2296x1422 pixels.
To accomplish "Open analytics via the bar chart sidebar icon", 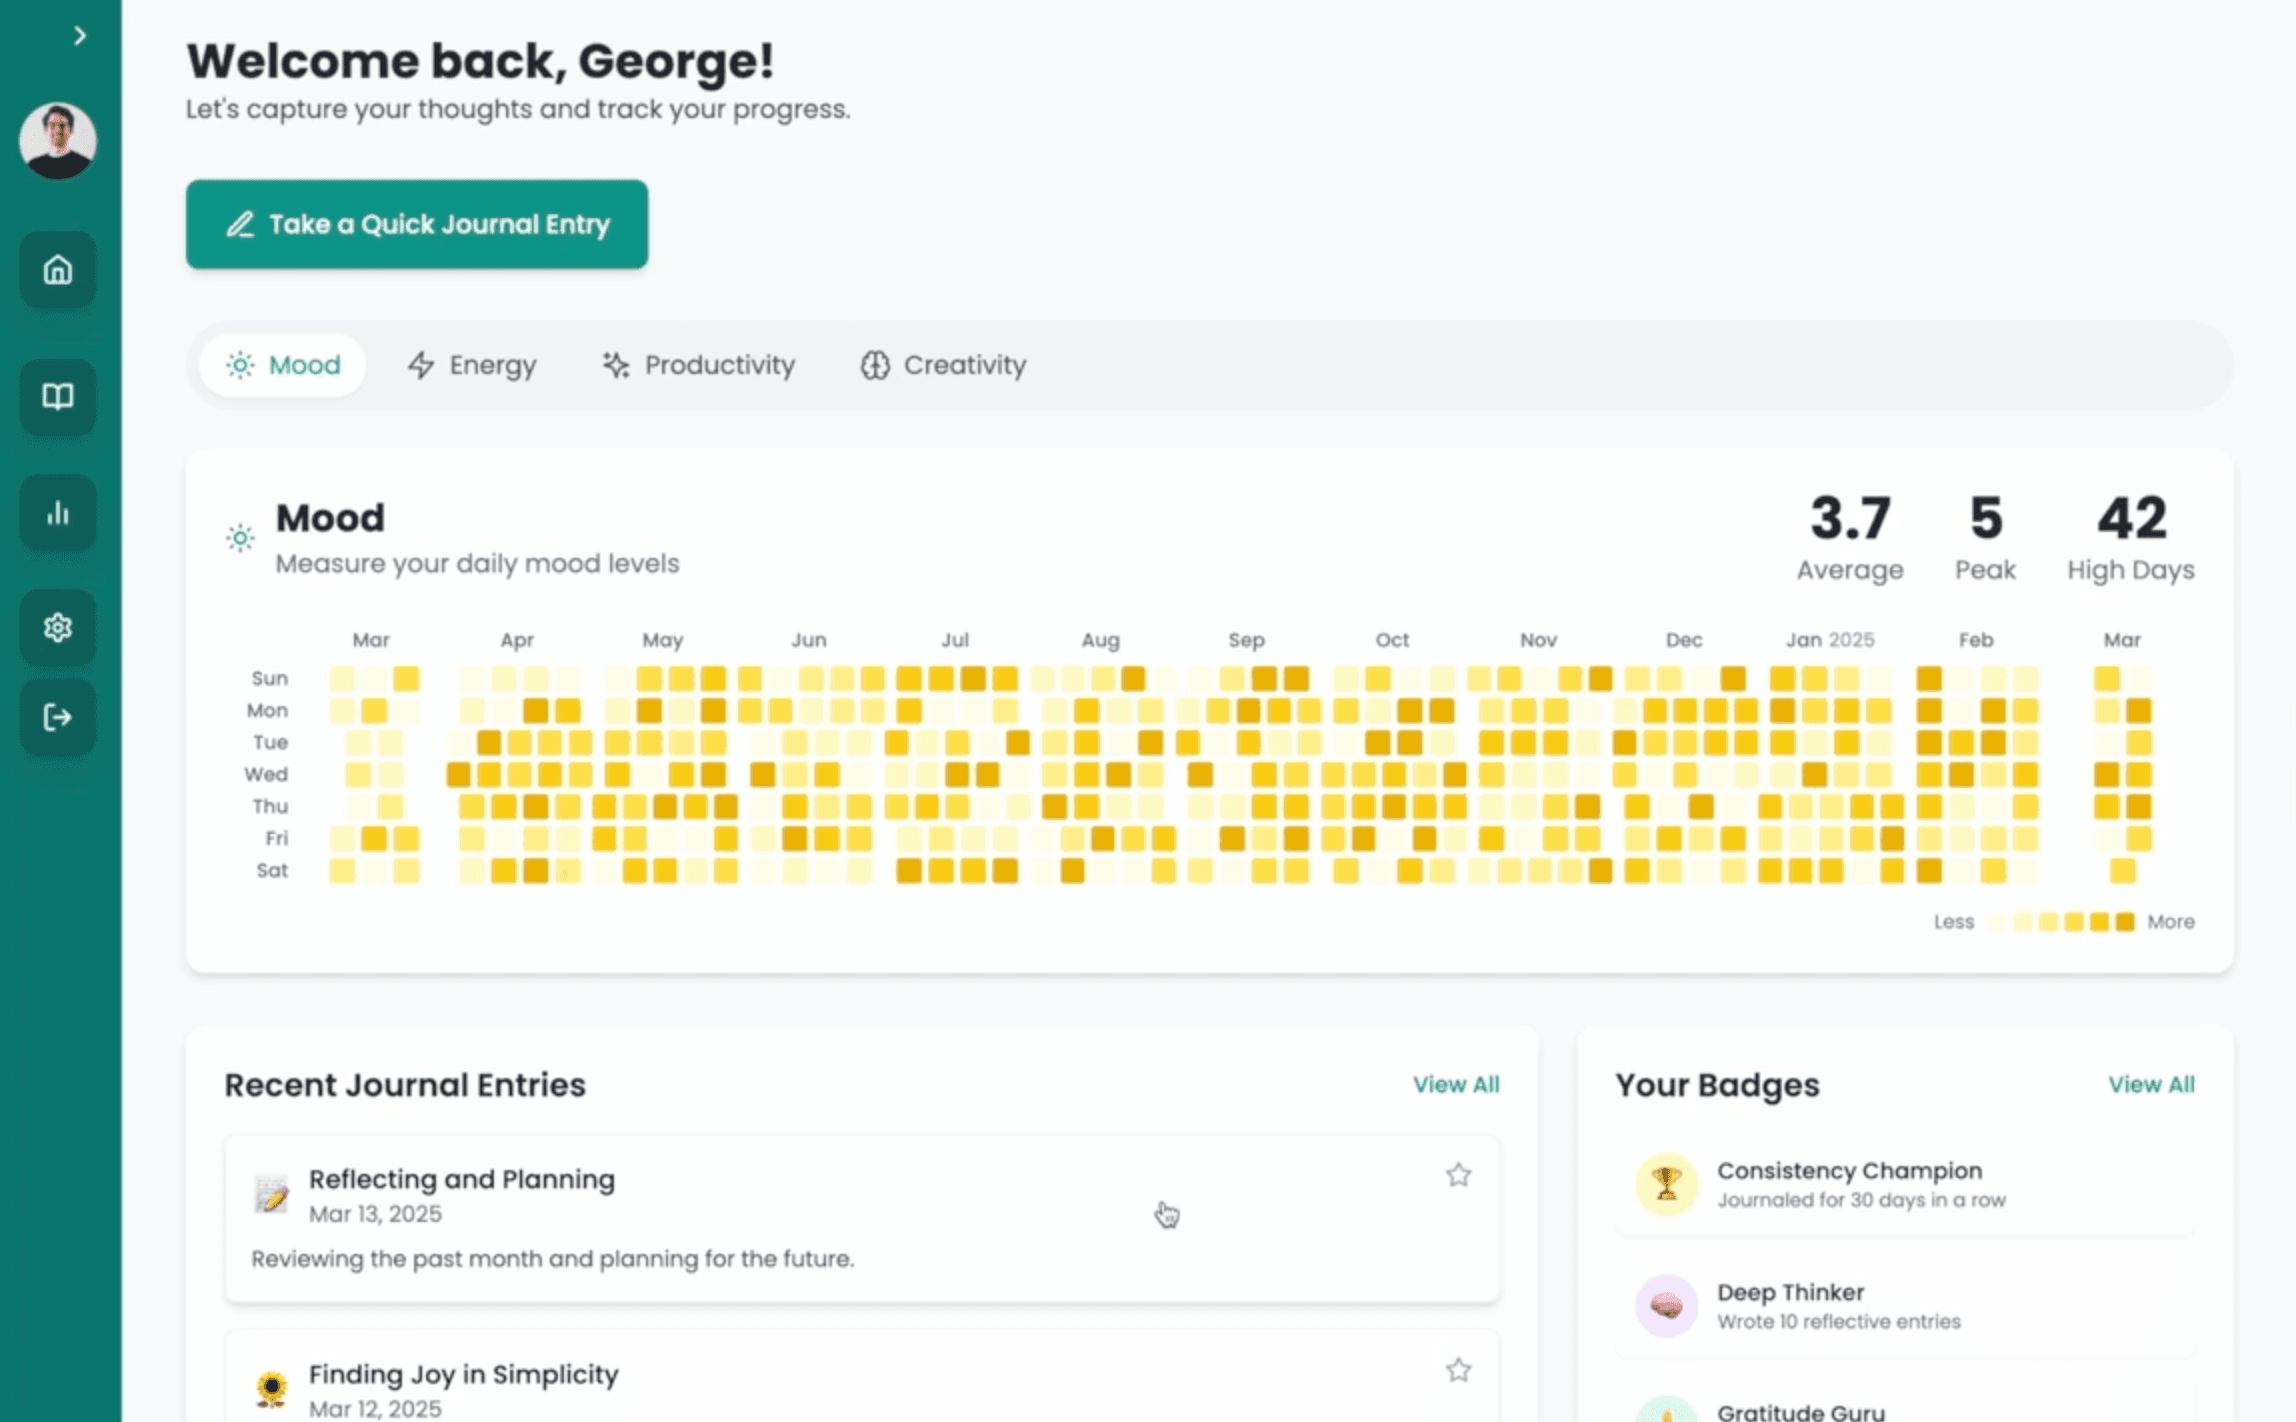I will coord(57,512).
